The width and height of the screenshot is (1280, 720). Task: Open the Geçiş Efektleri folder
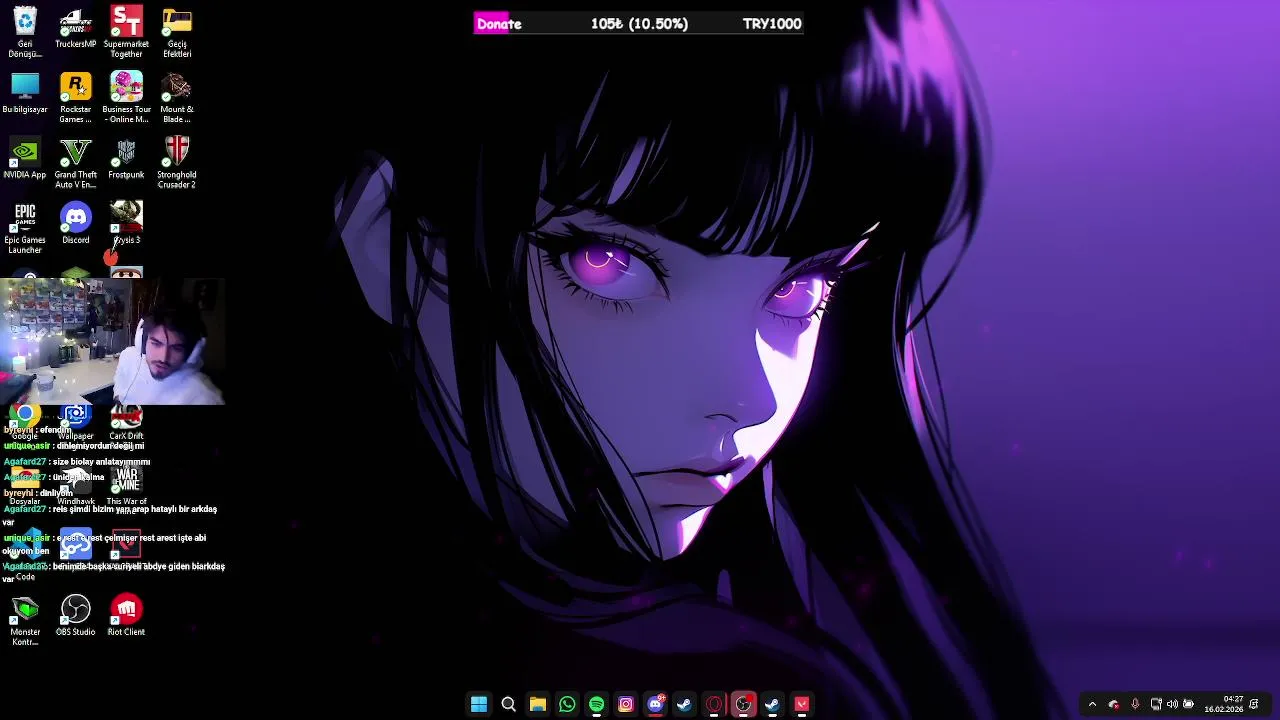(x=177, y=32)
